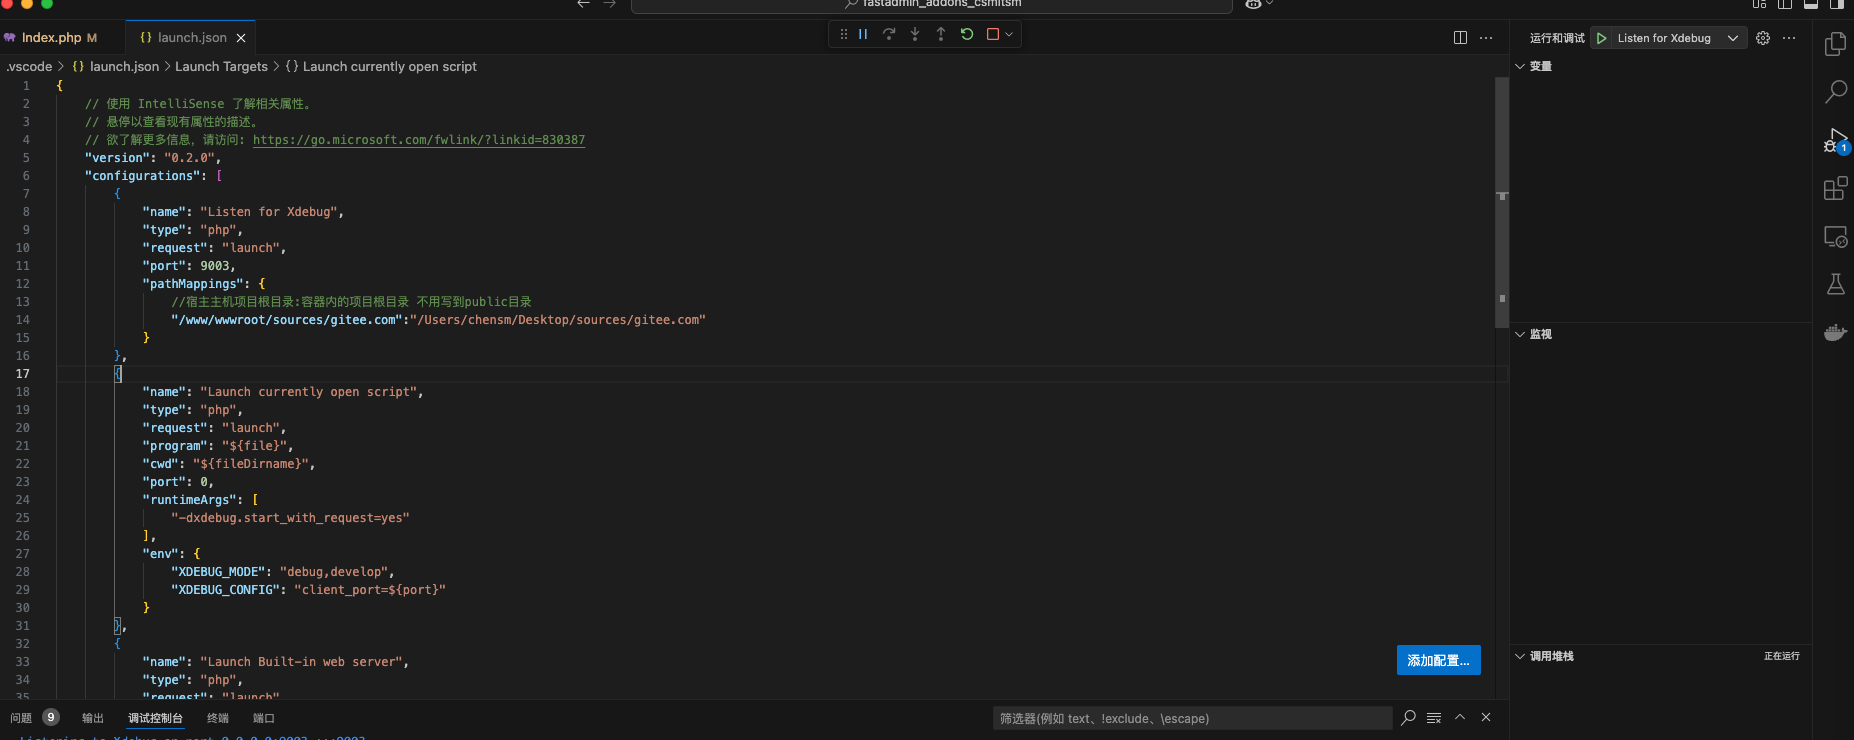
Task: Toggle the secondary side bar layout
Action: point(1837,4)
